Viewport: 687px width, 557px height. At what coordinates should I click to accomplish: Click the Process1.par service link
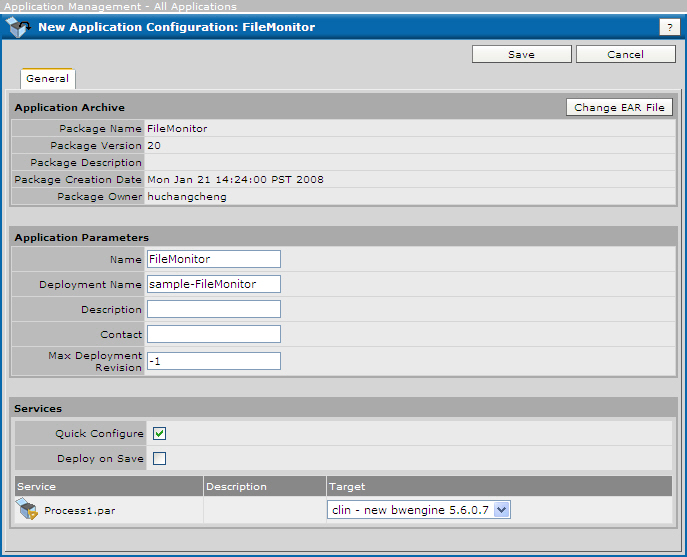[80, 511]
